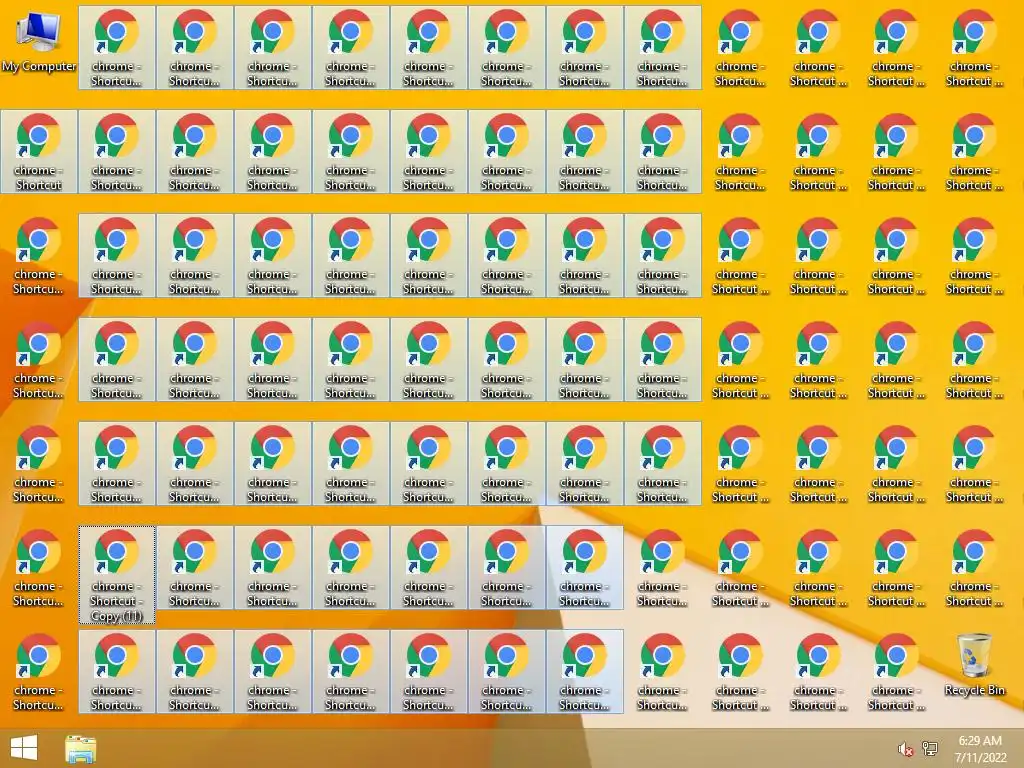Viewport: 1024px width, 768px height.
Task: Open the My Computer desktop icon
Action: pyautogui.click(x=39, y=43)
